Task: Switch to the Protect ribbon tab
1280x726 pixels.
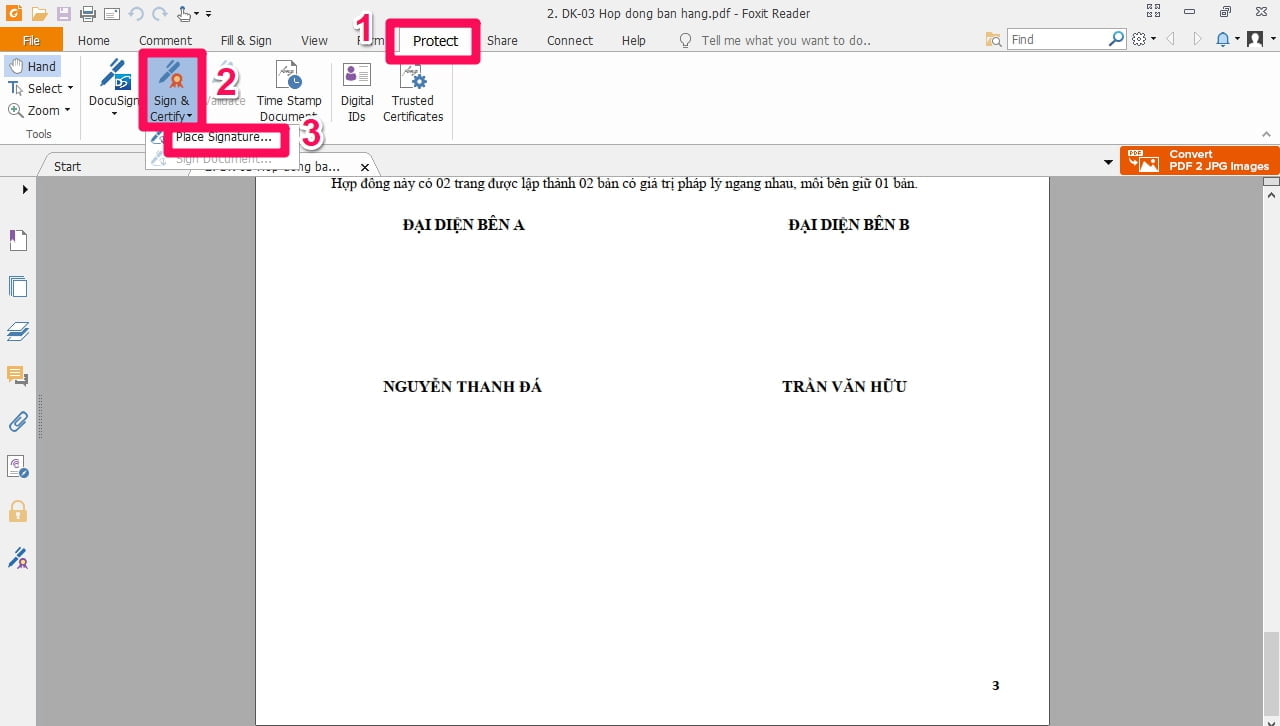Action: coord(435,40)
